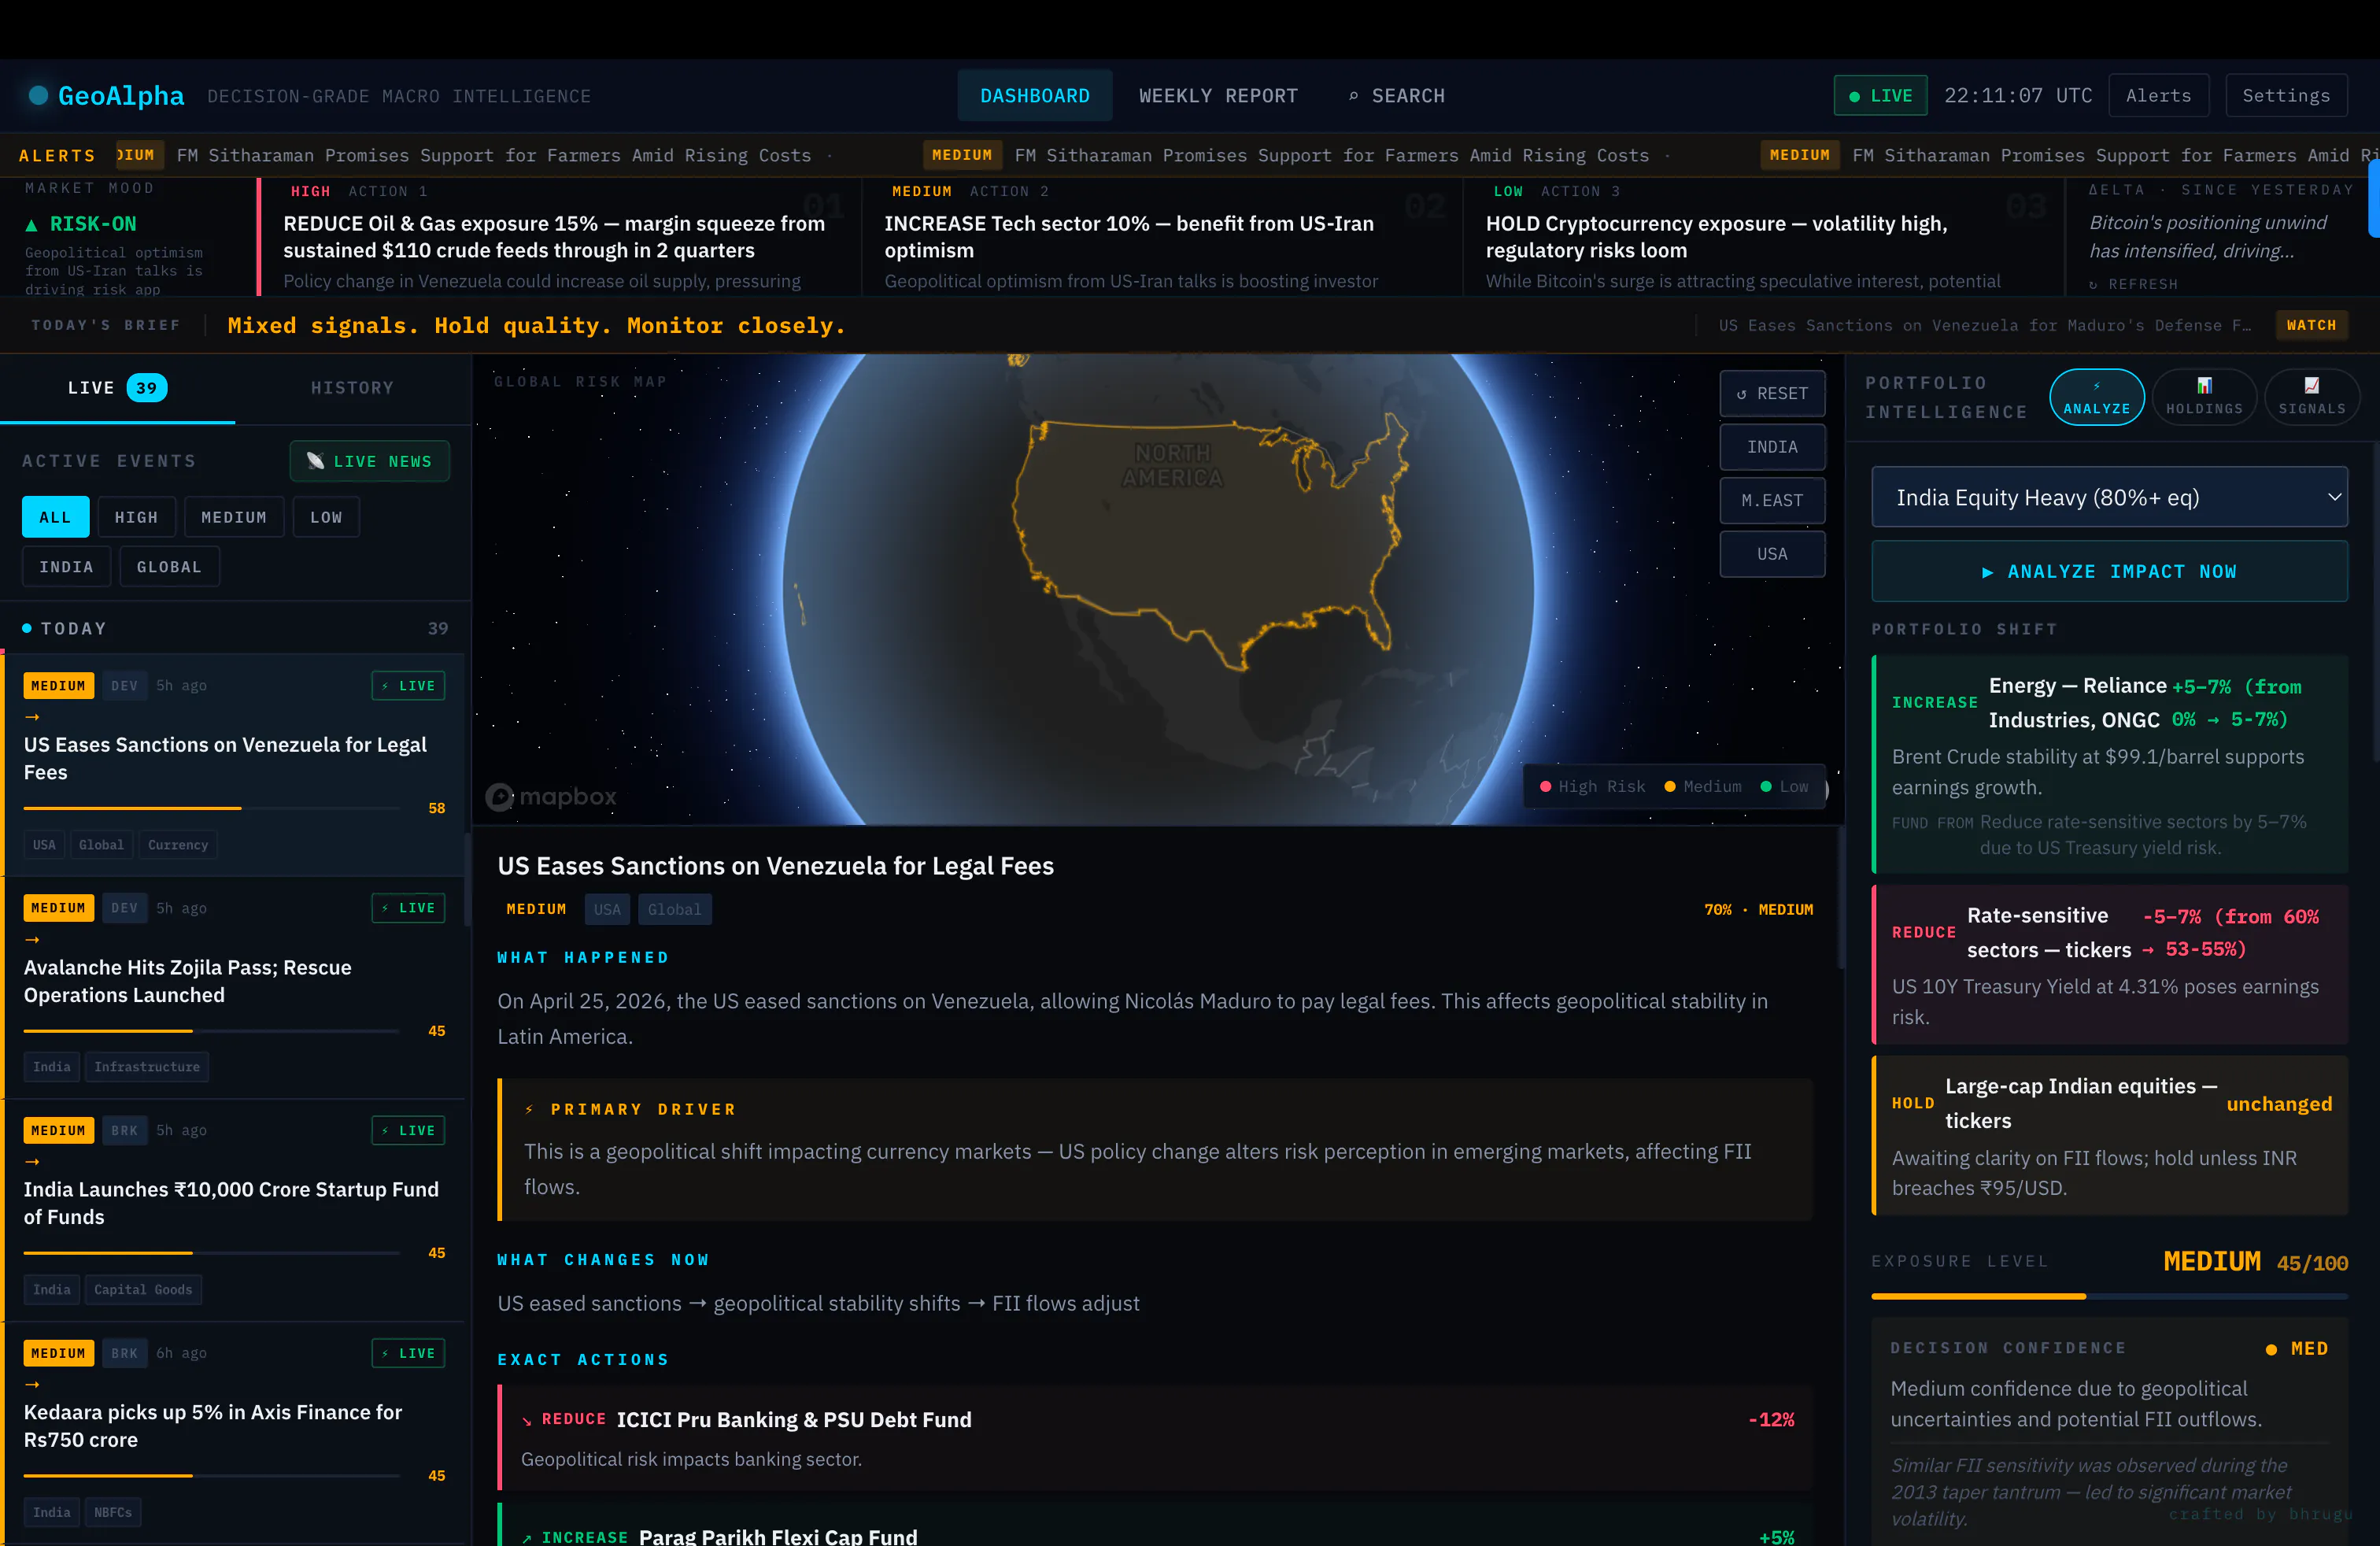Click the LIVE NEWS button
Screen dimensions: 2380x1546
[369, 461]
